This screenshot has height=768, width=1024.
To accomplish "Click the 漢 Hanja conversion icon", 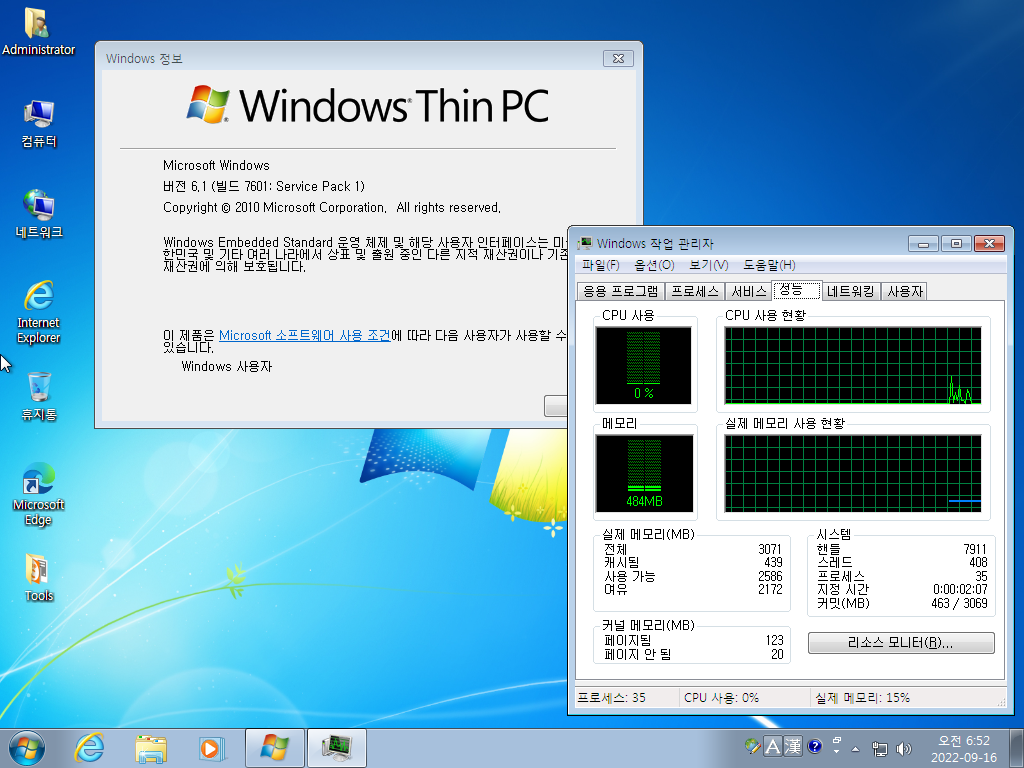I will point(793,746).
